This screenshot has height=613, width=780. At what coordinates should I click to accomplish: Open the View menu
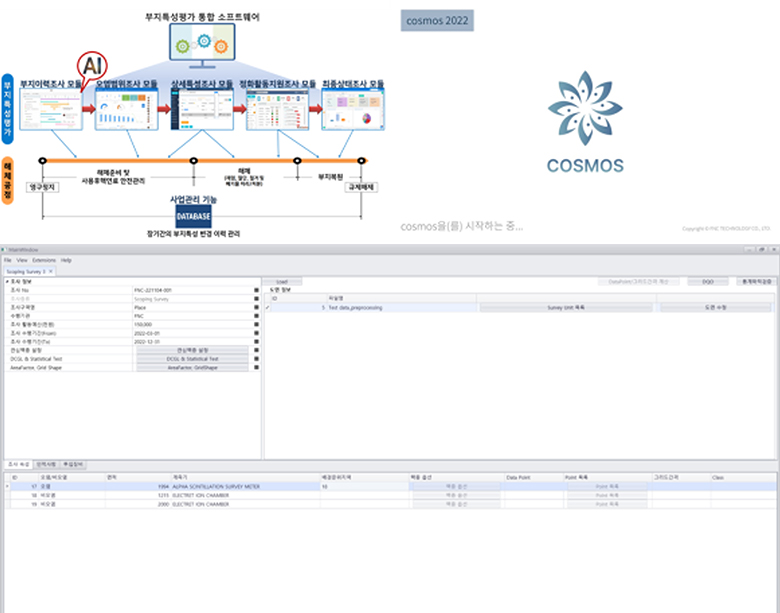(22, 260)
